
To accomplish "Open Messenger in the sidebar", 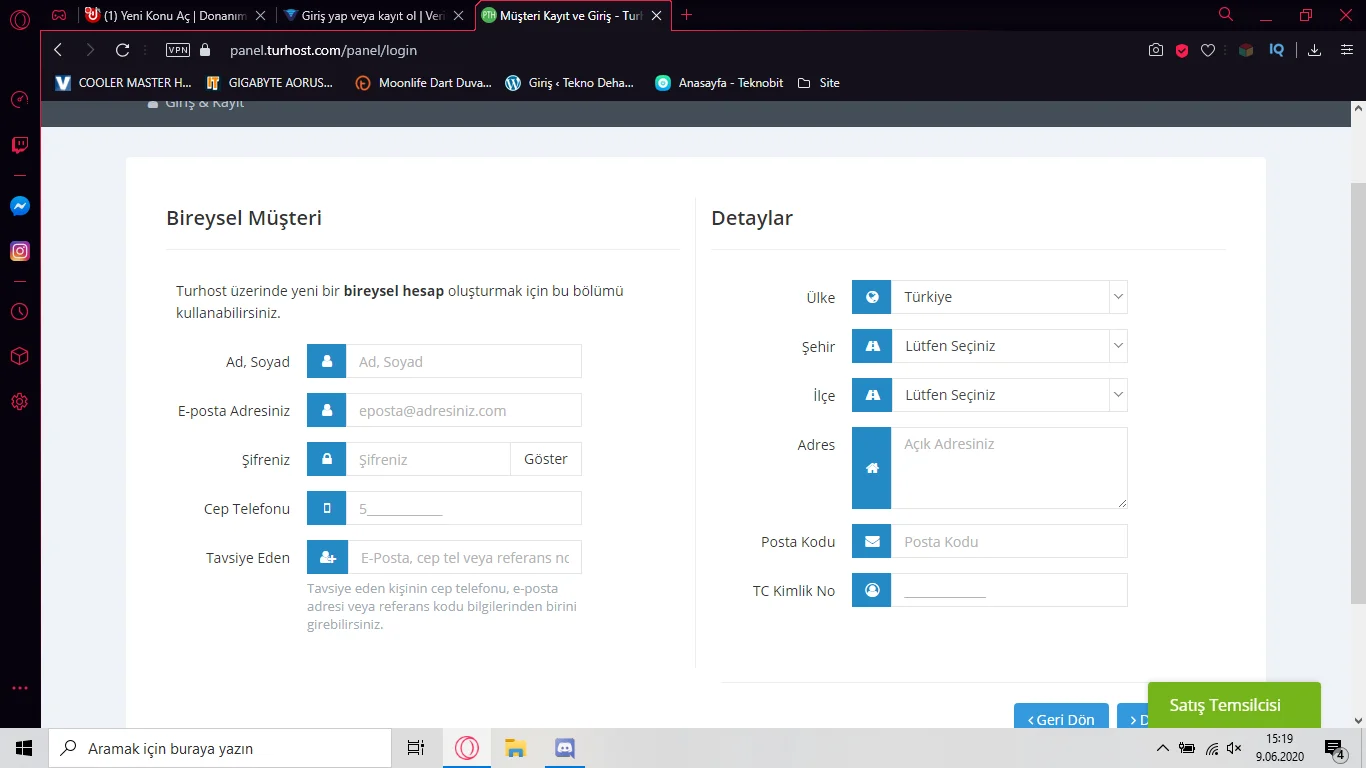I will [20, 206].
